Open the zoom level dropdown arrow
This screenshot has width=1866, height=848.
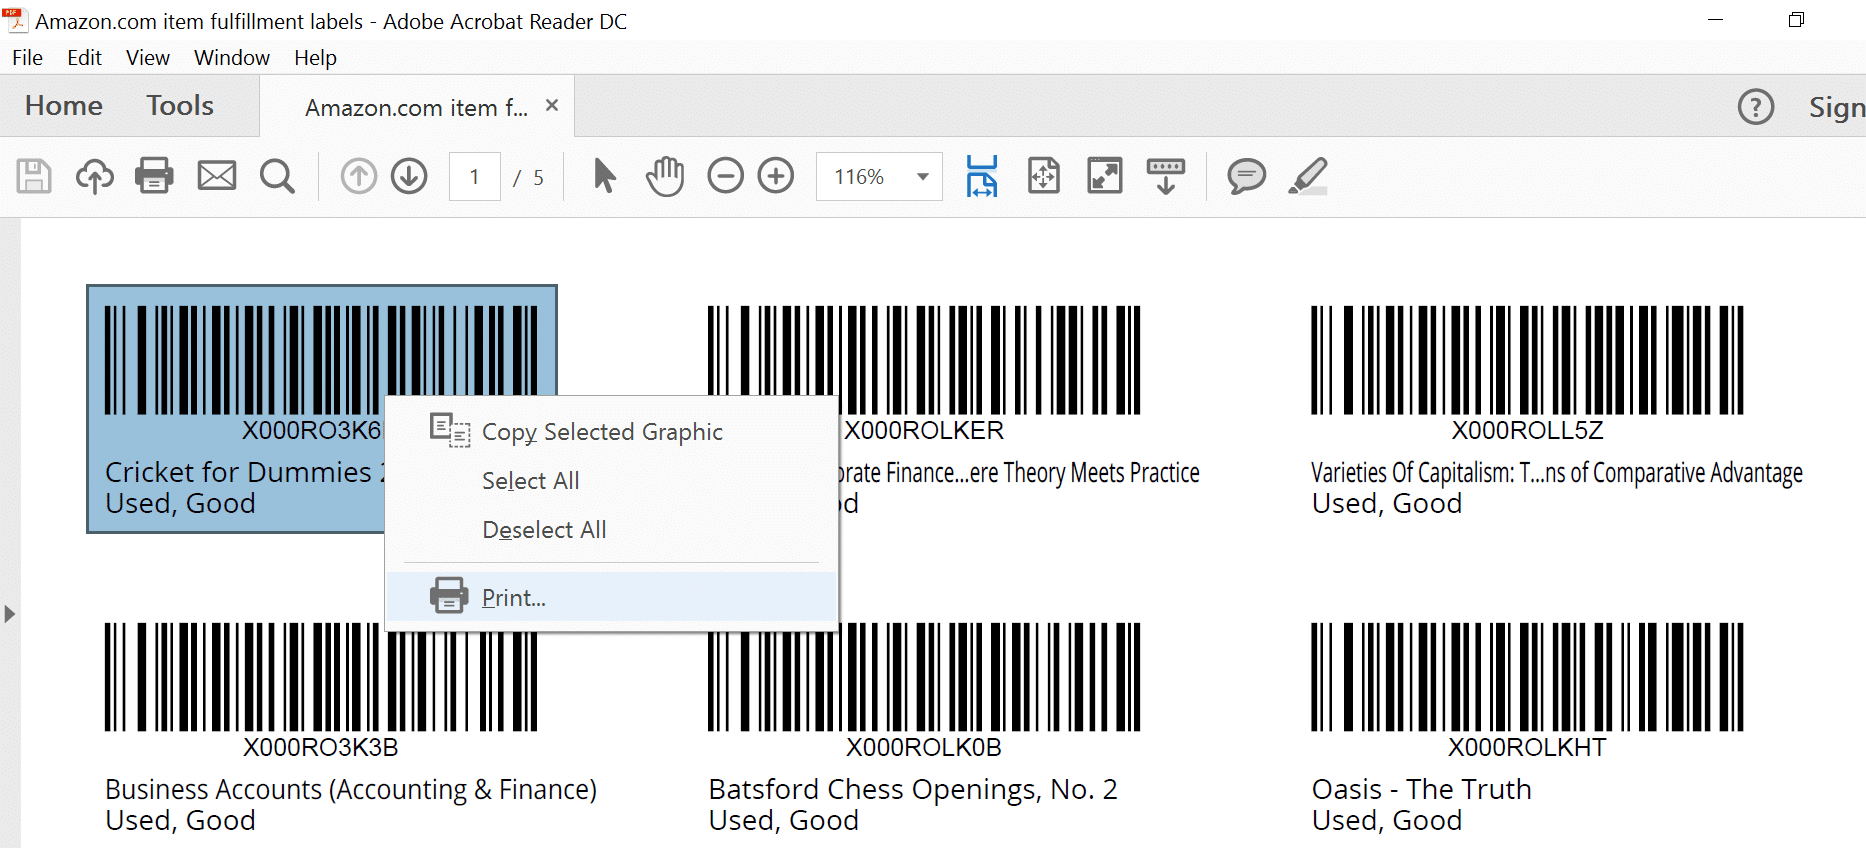[923, 177]
